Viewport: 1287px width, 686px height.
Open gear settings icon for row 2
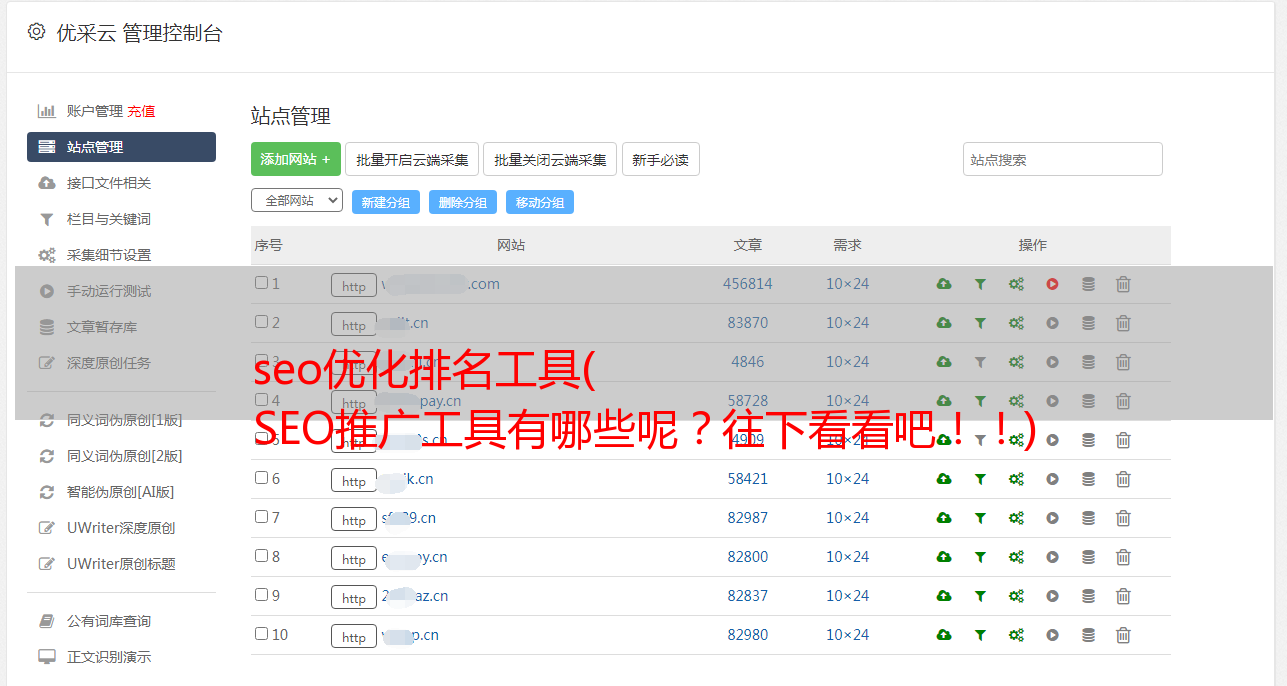(1016, 323)
